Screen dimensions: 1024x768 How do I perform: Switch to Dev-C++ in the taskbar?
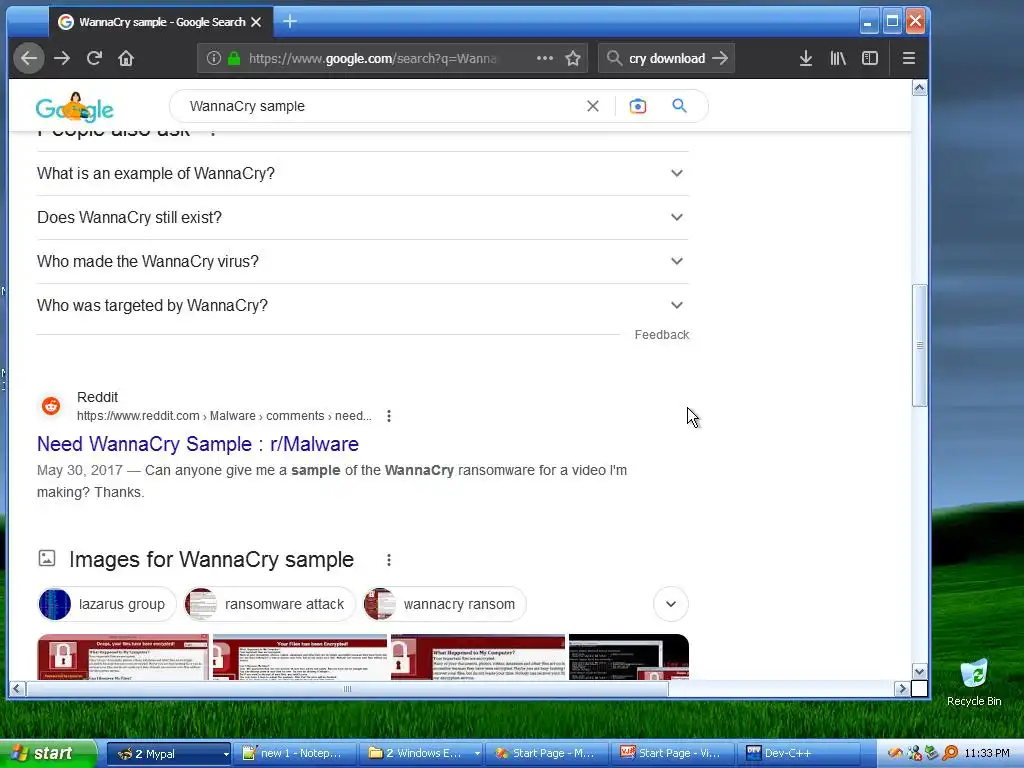click(x=801, y=754)
